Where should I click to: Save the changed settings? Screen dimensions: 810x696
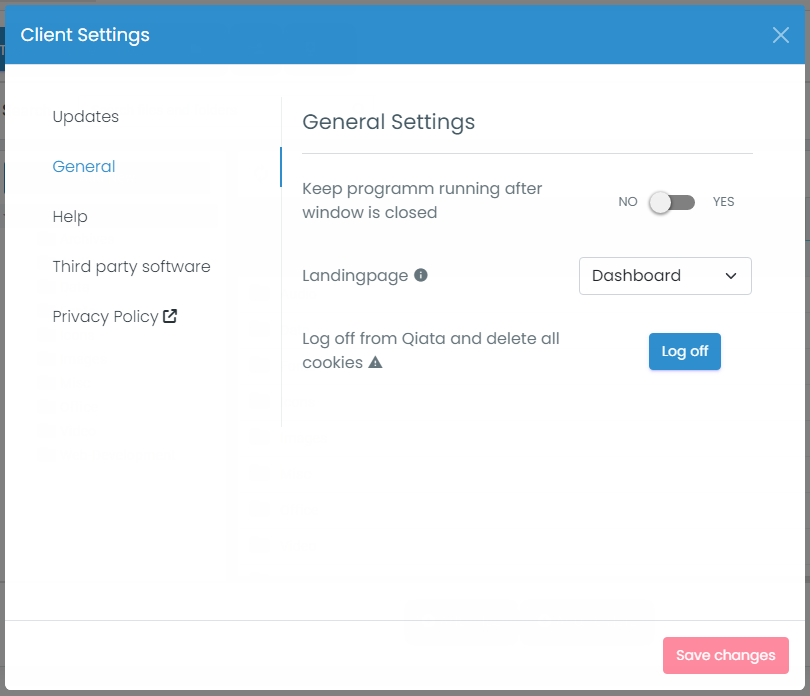click(725, 655)
